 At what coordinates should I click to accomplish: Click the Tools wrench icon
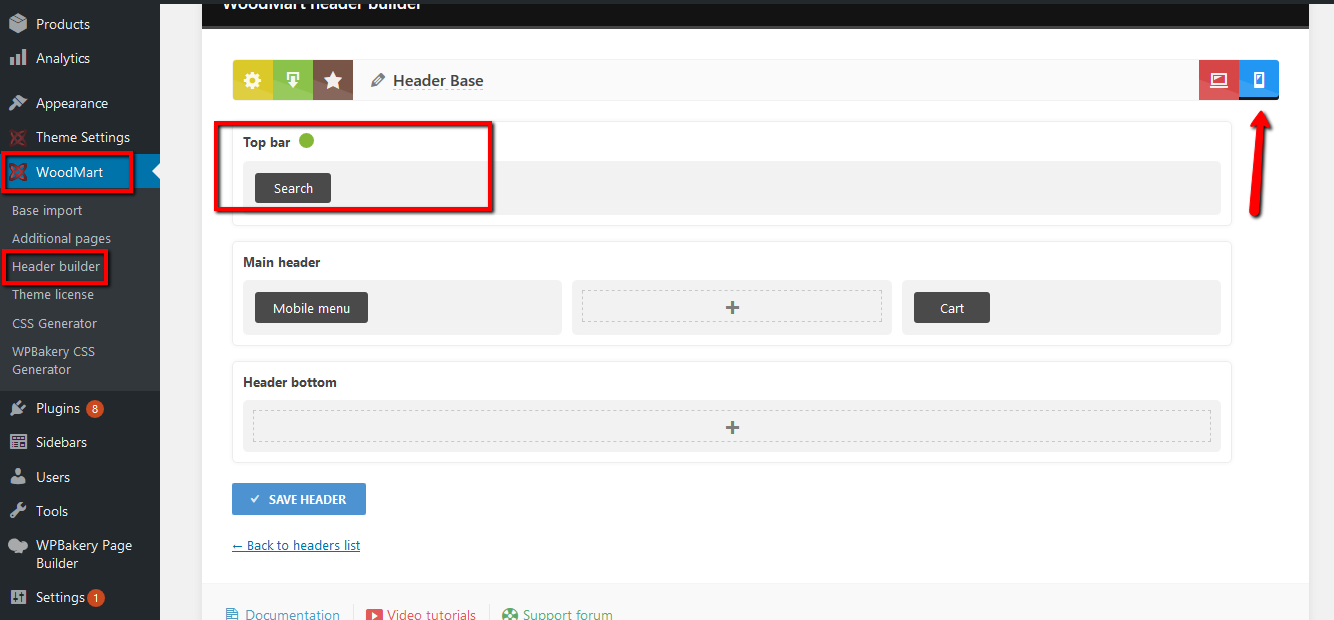point(18,511)
